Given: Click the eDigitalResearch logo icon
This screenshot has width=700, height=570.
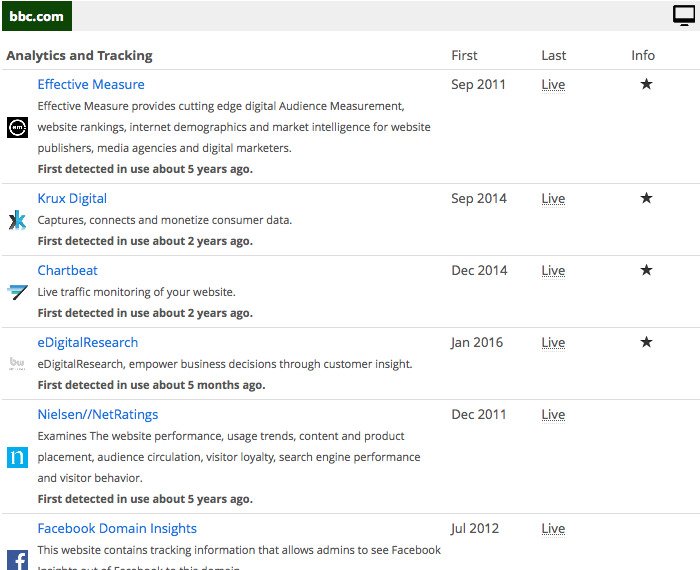Looking at the screenshot, I should [x=17, y=363].
